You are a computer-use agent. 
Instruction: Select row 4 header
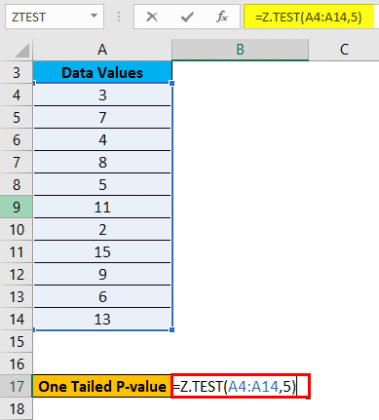16,95
